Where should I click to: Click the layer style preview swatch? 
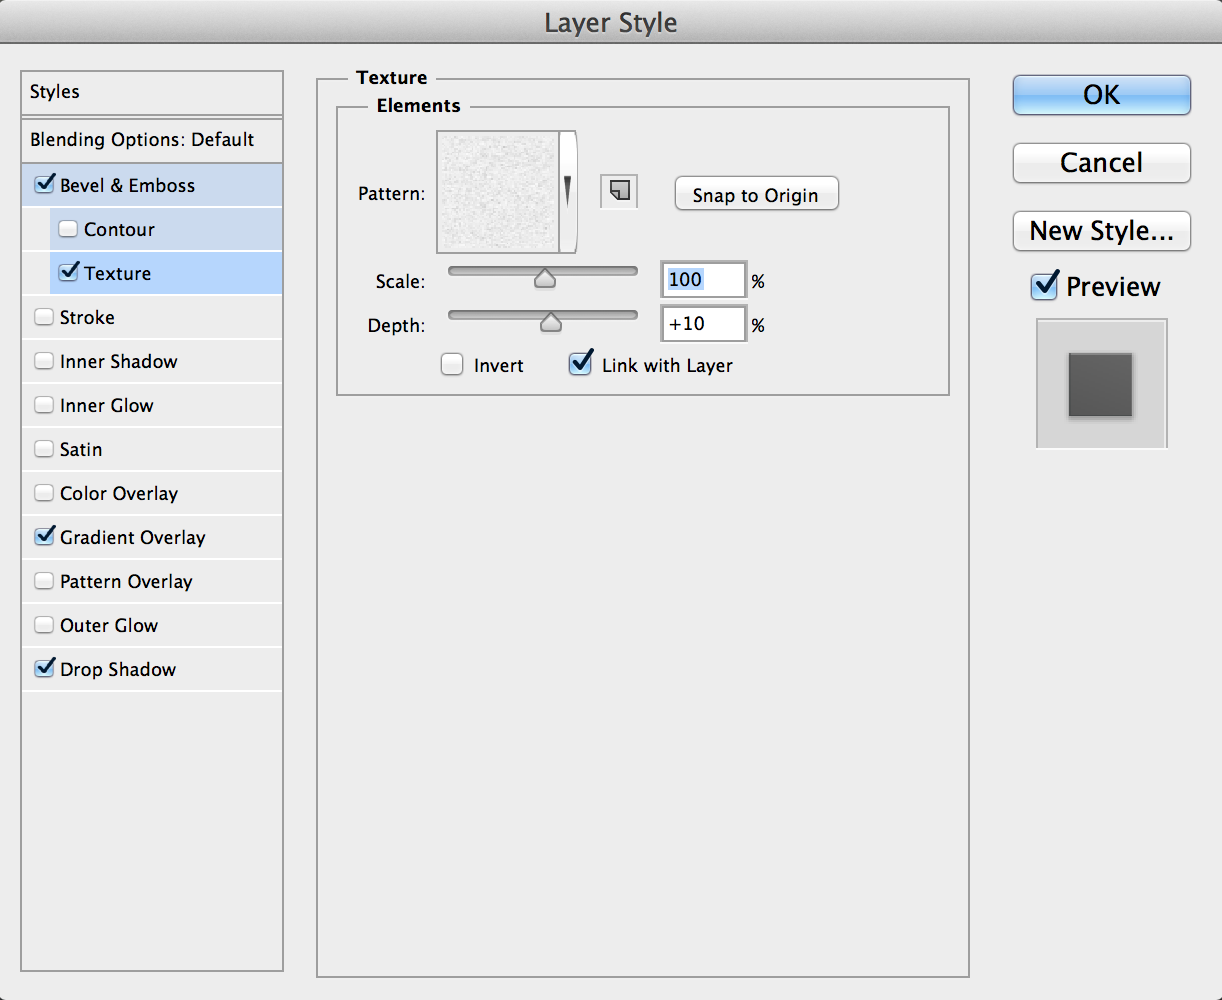[x=1100, y=384]
